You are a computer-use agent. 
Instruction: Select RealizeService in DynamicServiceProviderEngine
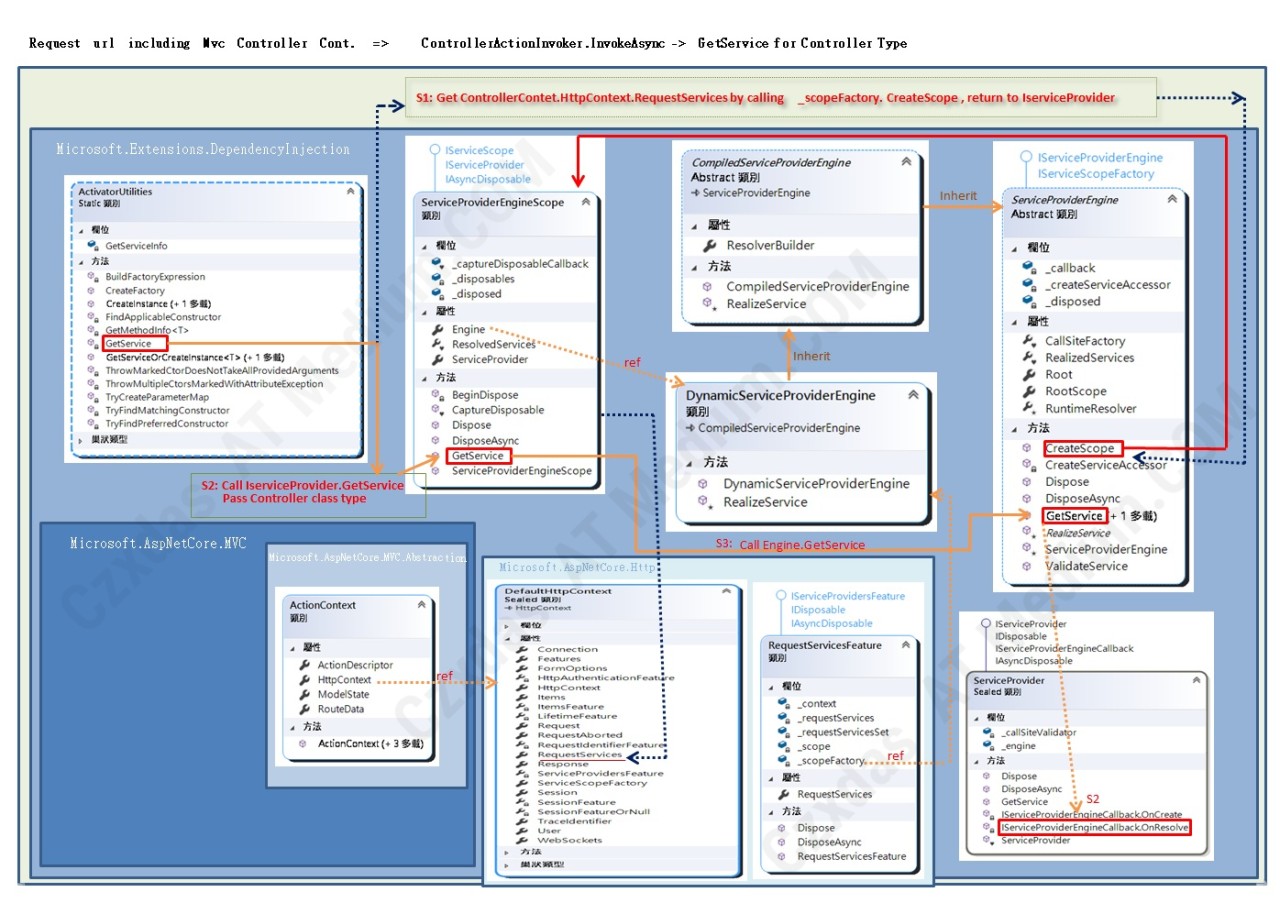(765, 502)
